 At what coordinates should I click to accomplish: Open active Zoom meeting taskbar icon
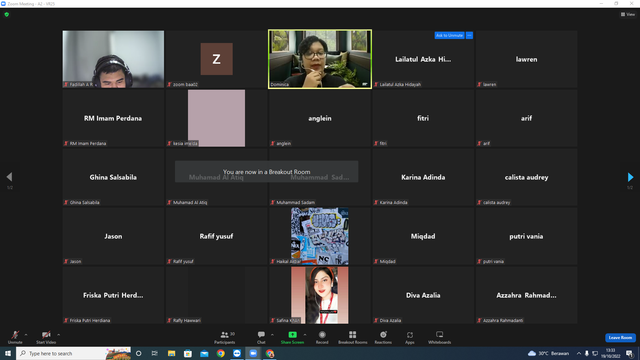pos(253,353)
